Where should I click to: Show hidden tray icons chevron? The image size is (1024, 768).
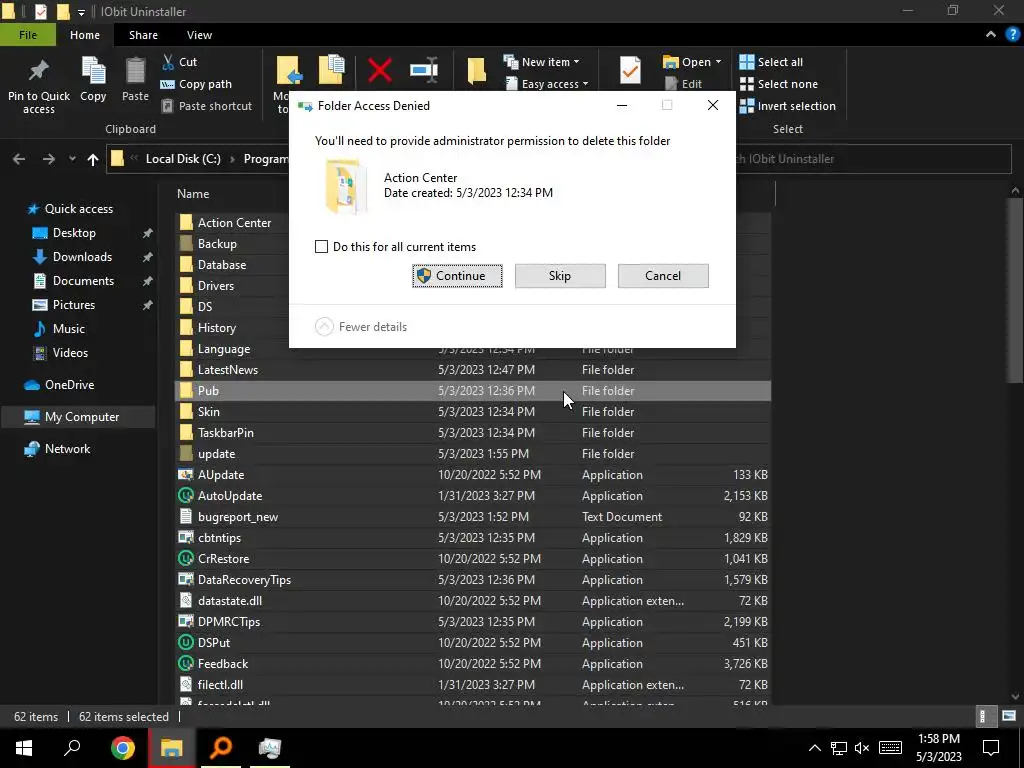pos(814,748)
